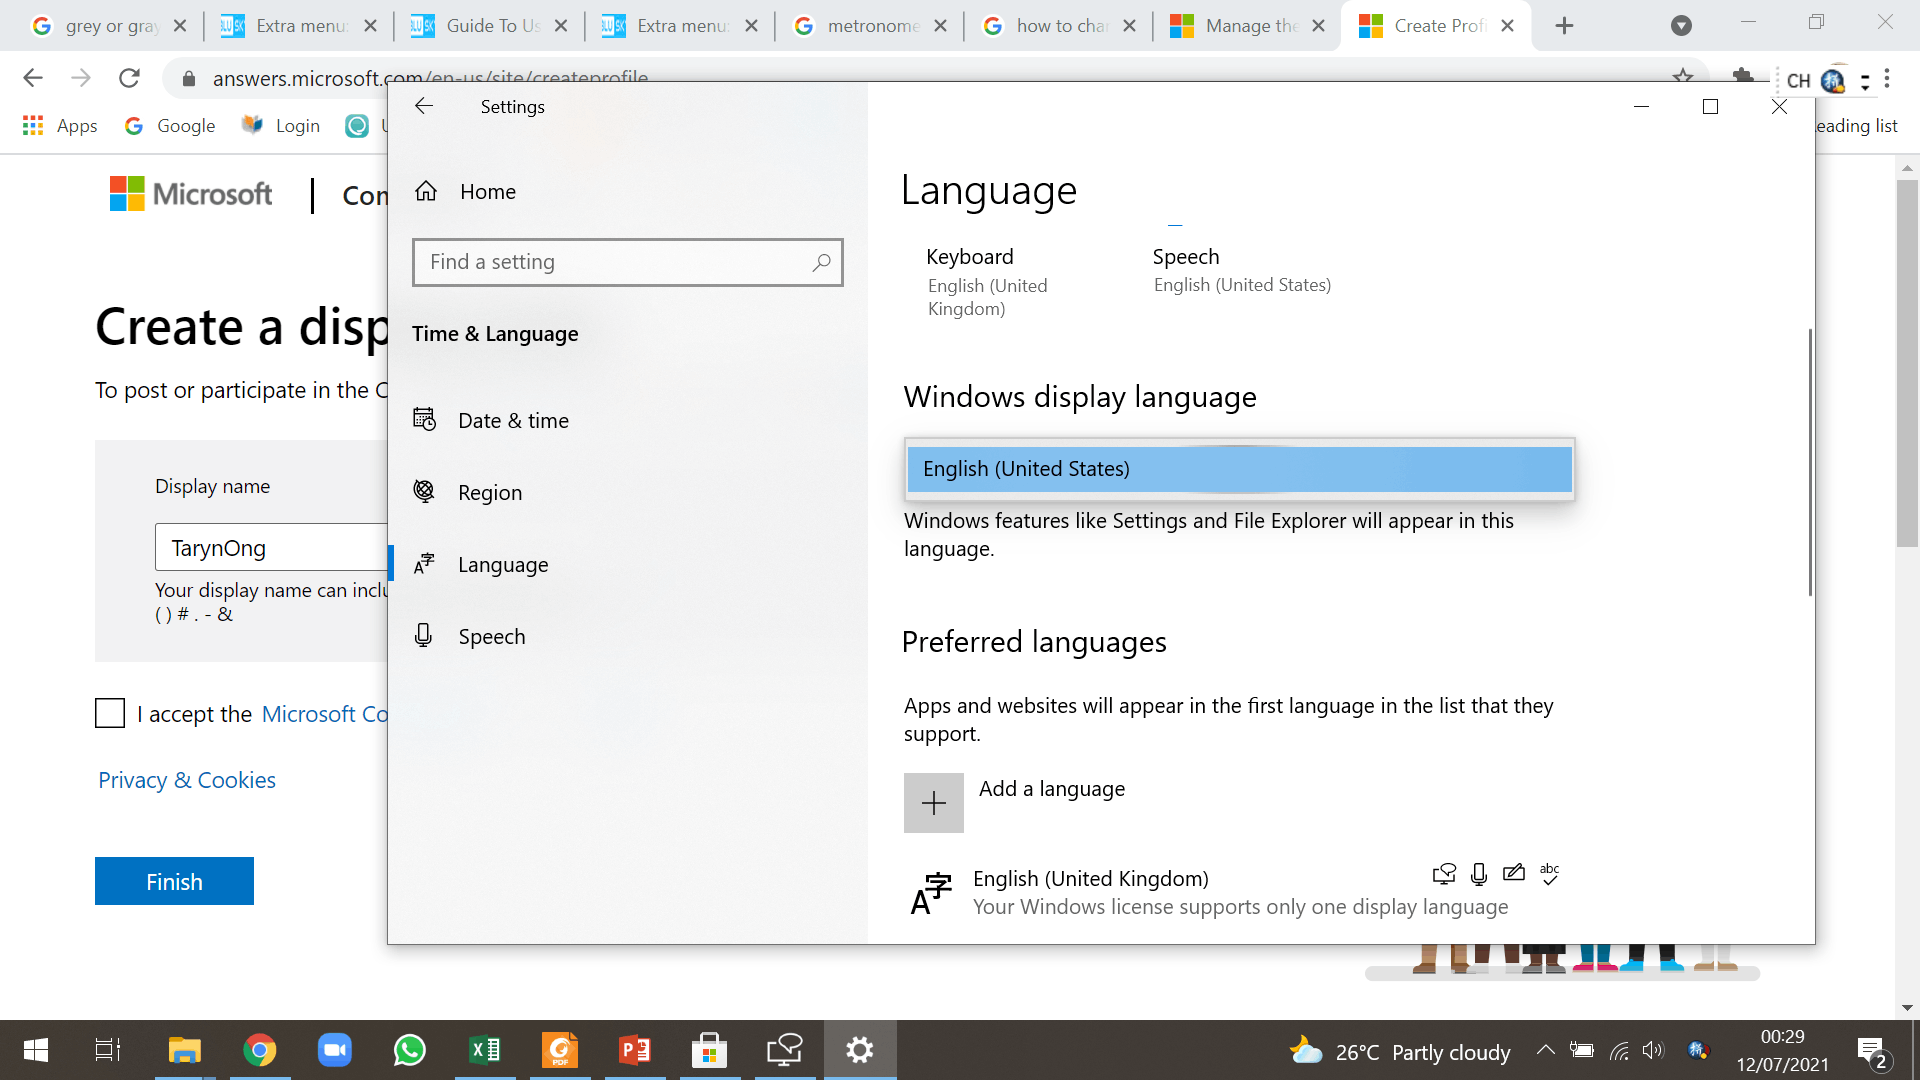Open the Zoom app from the taskbar
The image size is (1920, 1080).
[x=334, y=1050]
